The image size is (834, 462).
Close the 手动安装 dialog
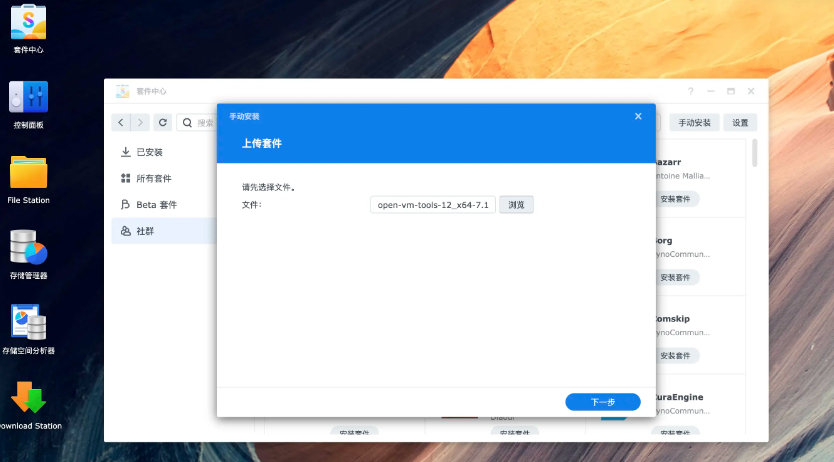pyautogui.click(x=638, y=116)
